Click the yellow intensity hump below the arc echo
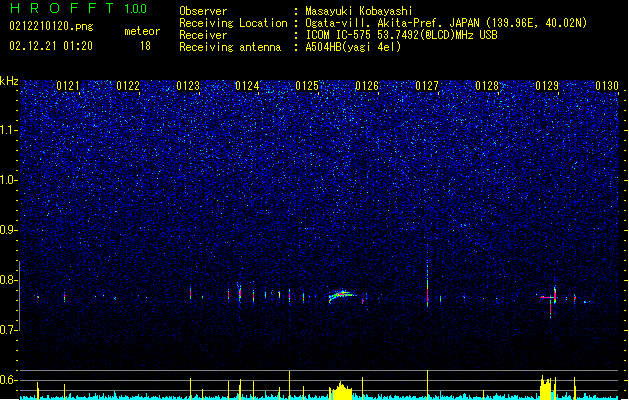The image size is (629, 400). click(x=341, y=391)
